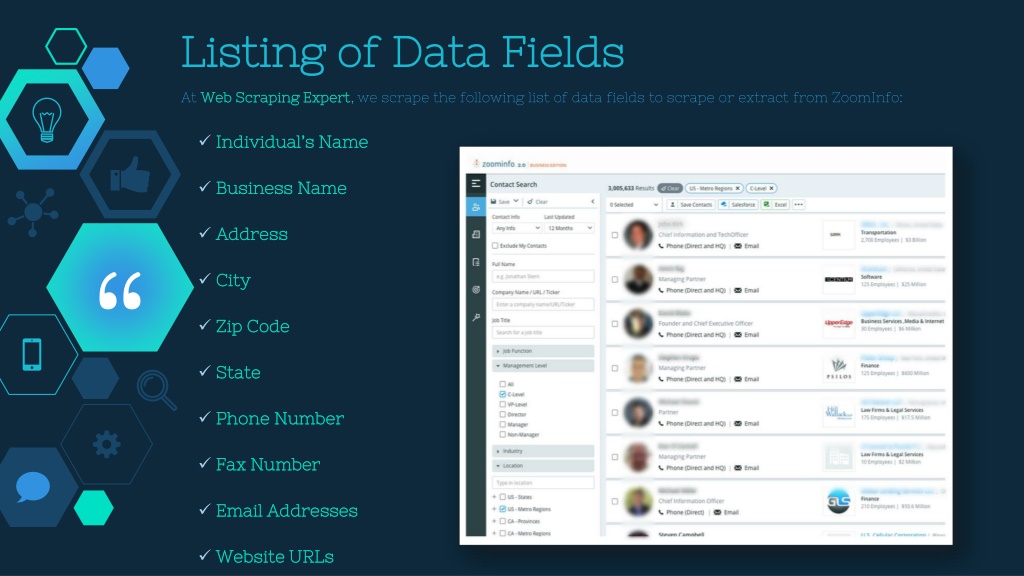
Task: Open the Contact Info 'Any Info' dropdown
Action: tap(517, 228)
